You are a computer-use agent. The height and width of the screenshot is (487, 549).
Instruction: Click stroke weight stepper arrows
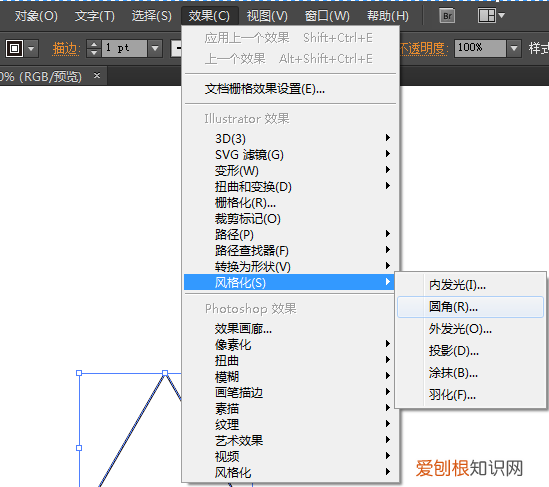point(93,48)
